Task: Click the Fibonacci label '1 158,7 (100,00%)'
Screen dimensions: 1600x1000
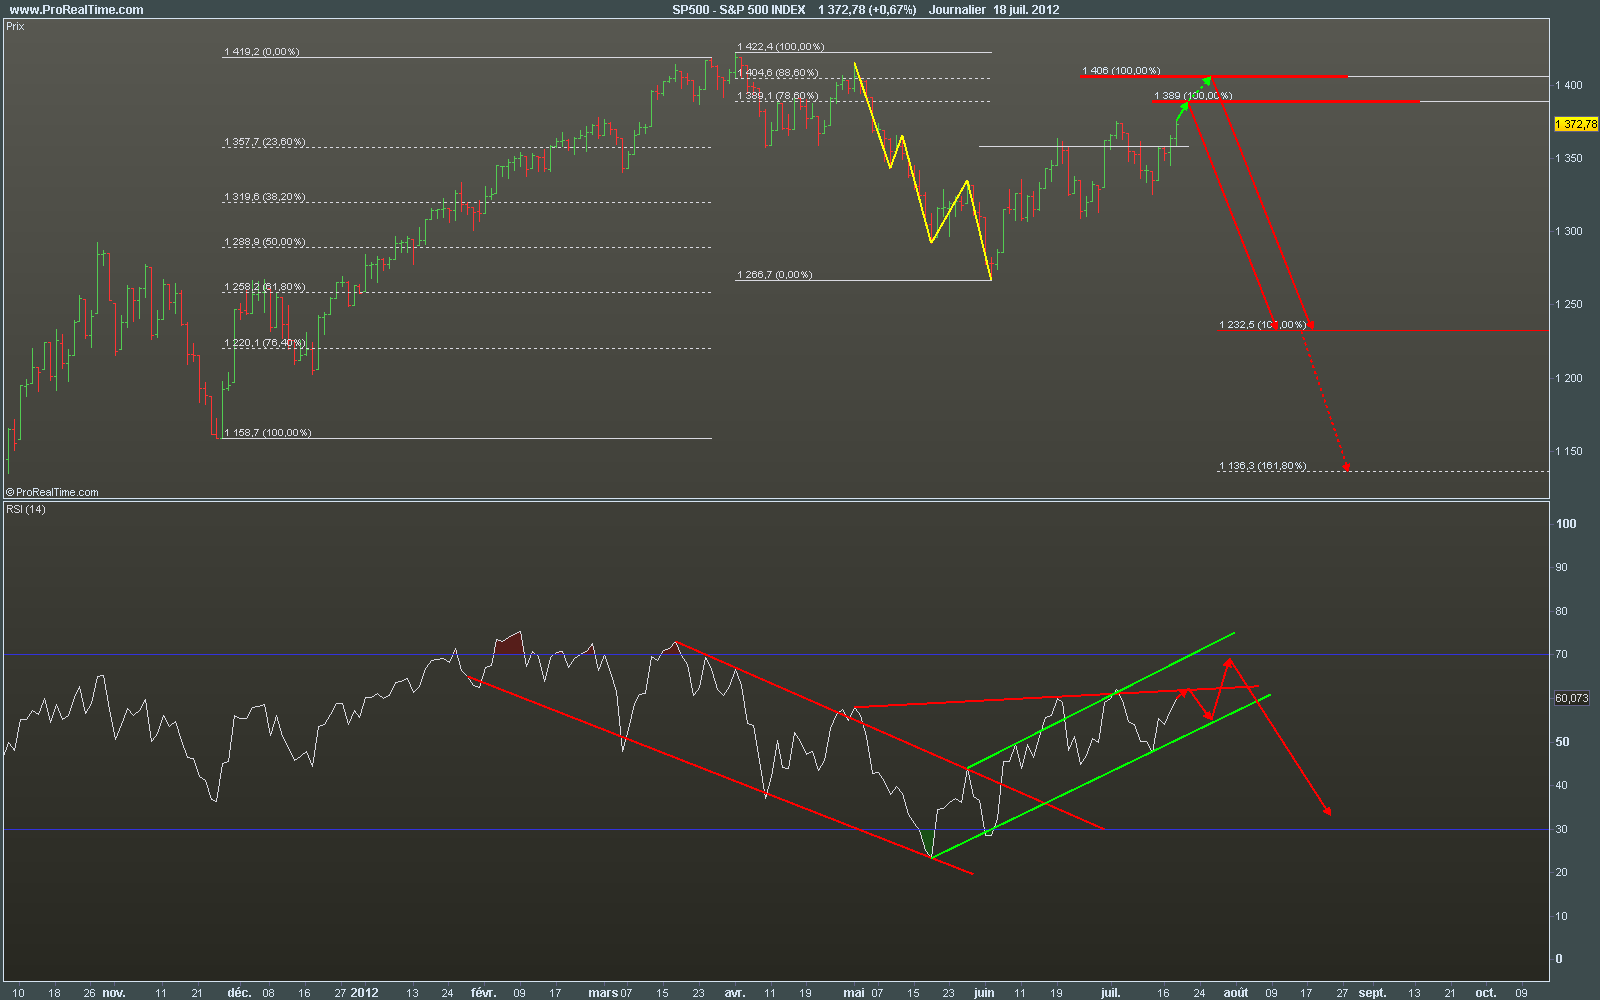Action: point(268,433)
